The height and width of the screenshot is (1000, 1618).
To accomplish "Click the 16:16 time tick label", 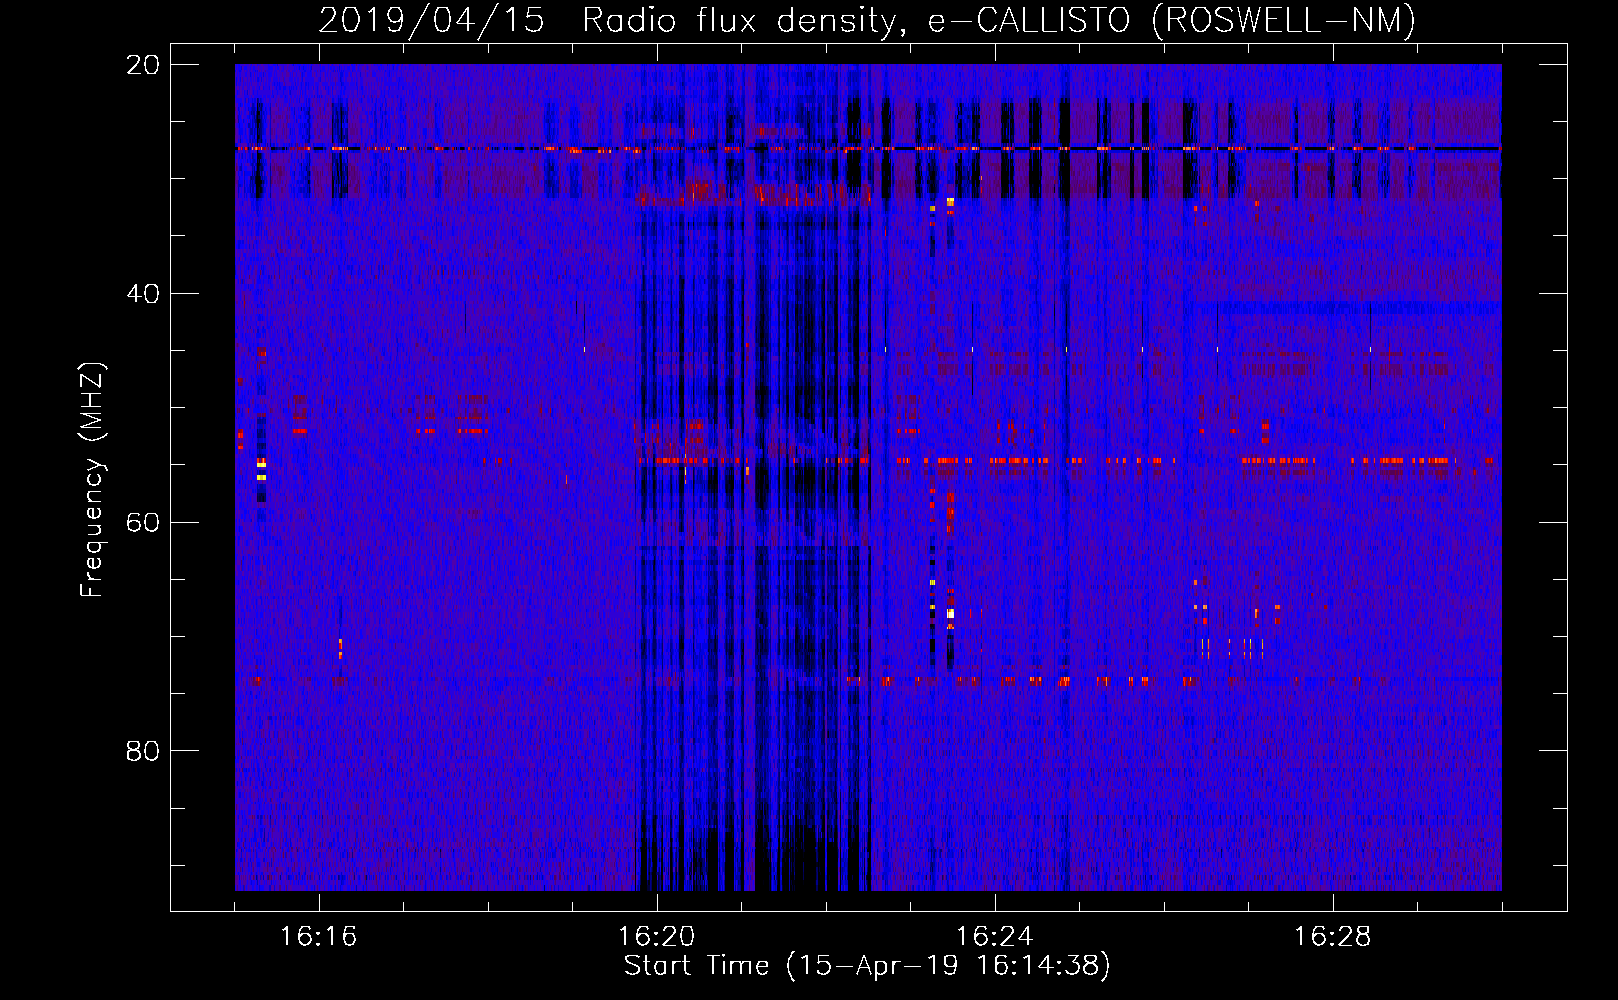I will [x=318, y=937].
